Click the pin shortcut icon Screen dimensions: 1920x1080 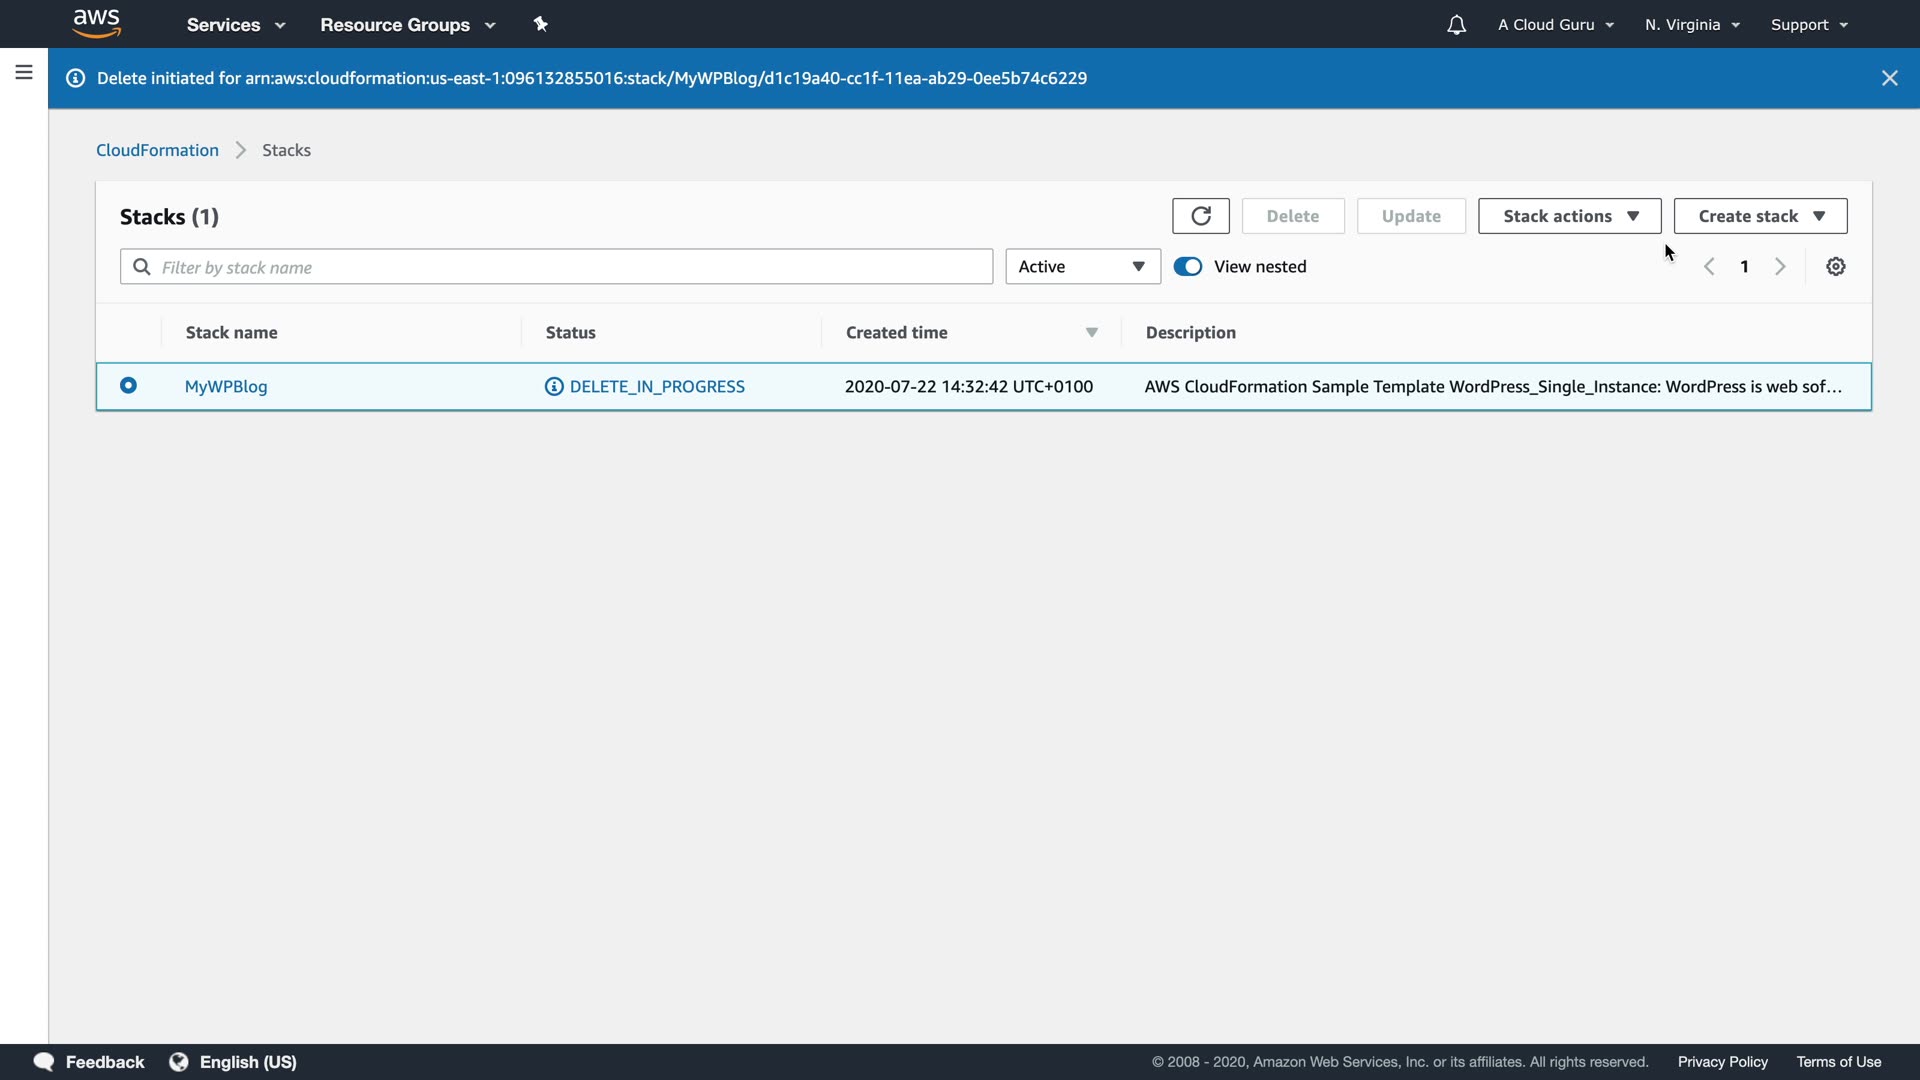point(541,24)
